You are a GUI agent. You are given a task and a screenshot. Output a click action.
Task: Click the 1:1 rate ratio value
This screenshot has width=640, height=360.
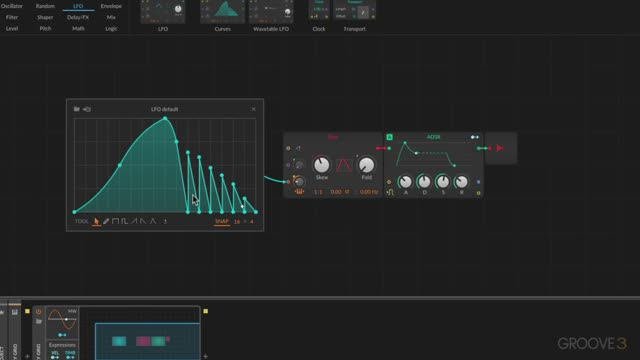pos(318,192)
